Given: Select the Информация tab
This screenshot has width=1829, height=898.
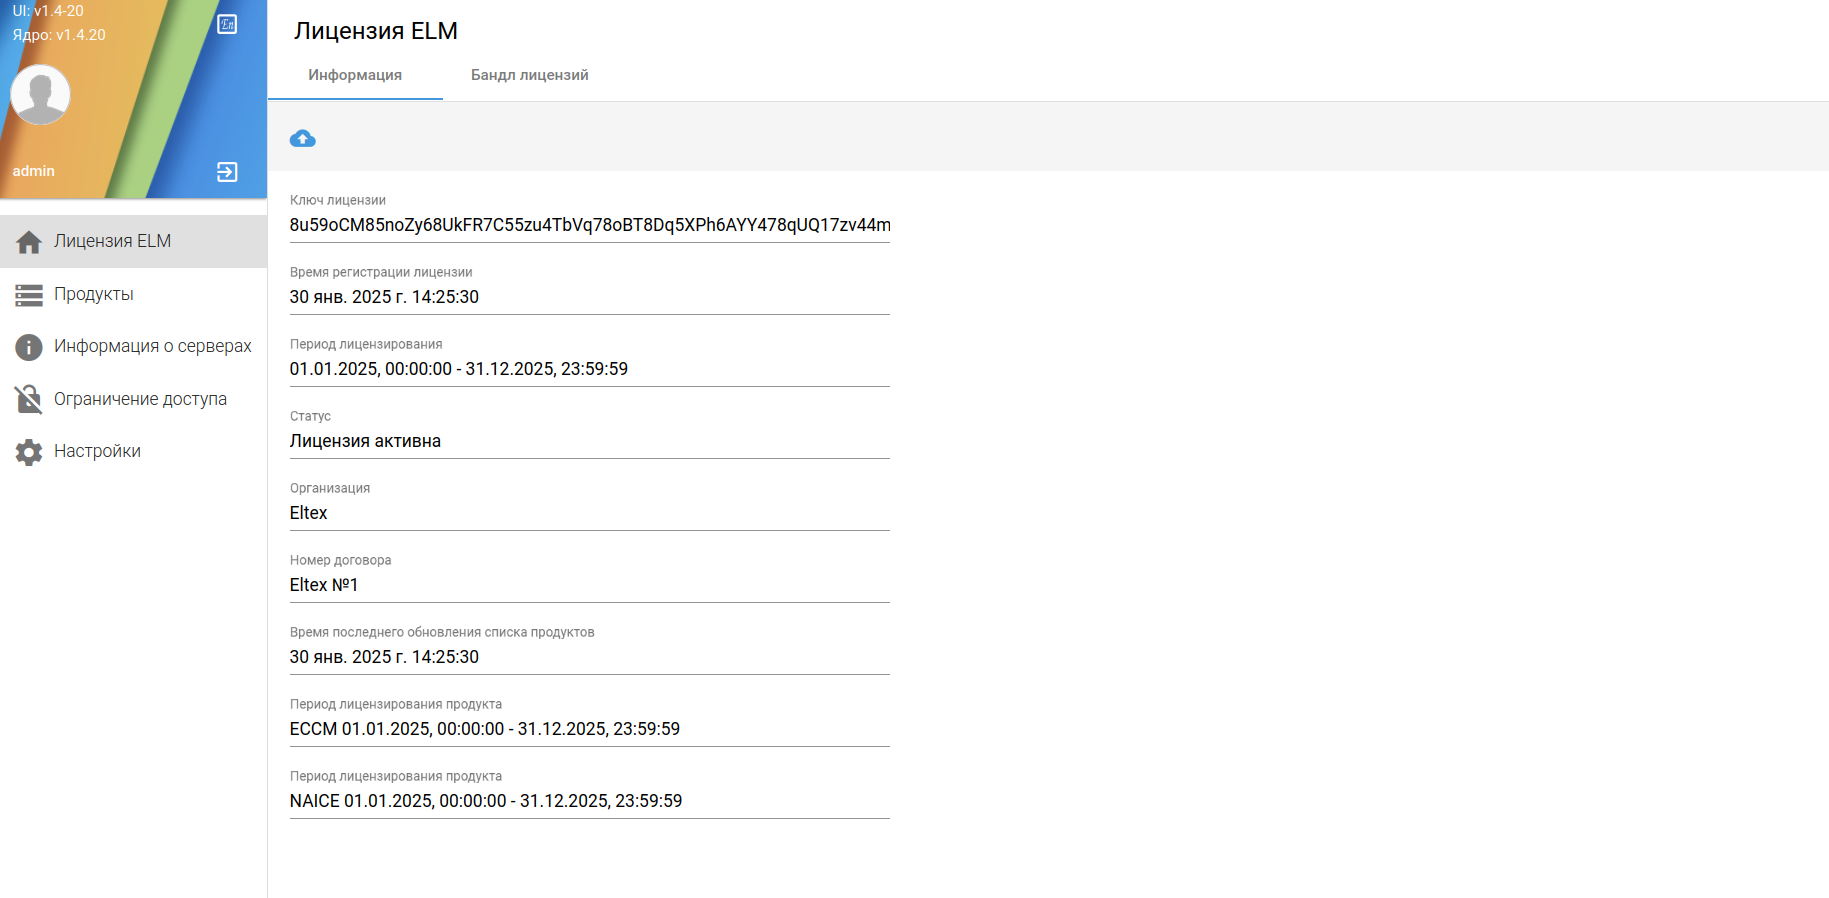Looking at the screenshot, I should pyautogui.click(x=355, y=75).
